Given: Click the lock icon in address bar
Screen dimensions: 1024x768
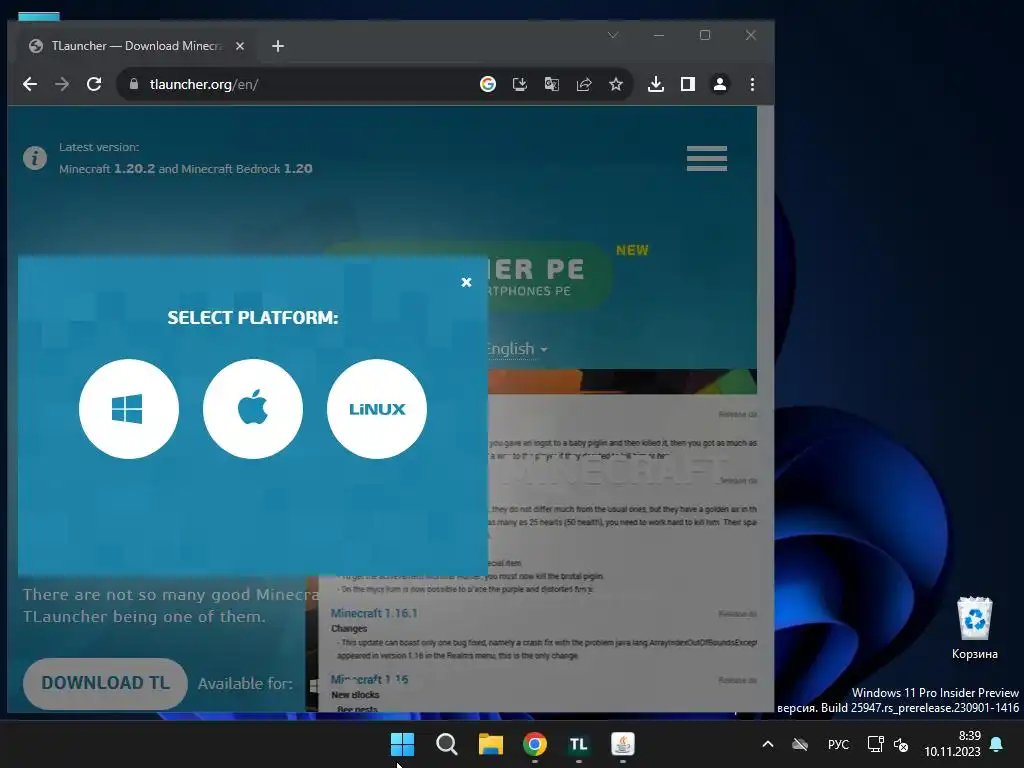Looking at the screenshot, I should point(134,84).
